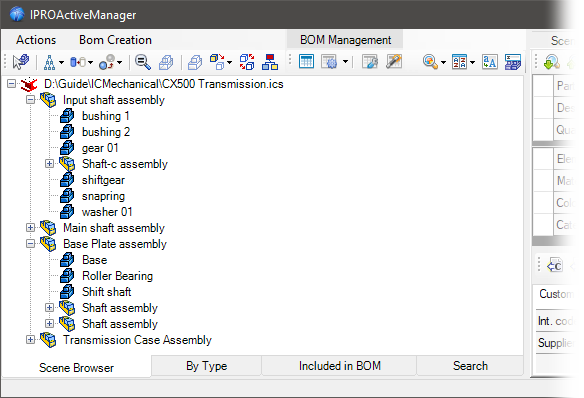Click the green download arrow icon in Scene panel
The width and height of the screenshot is (584, 398).
552,62
